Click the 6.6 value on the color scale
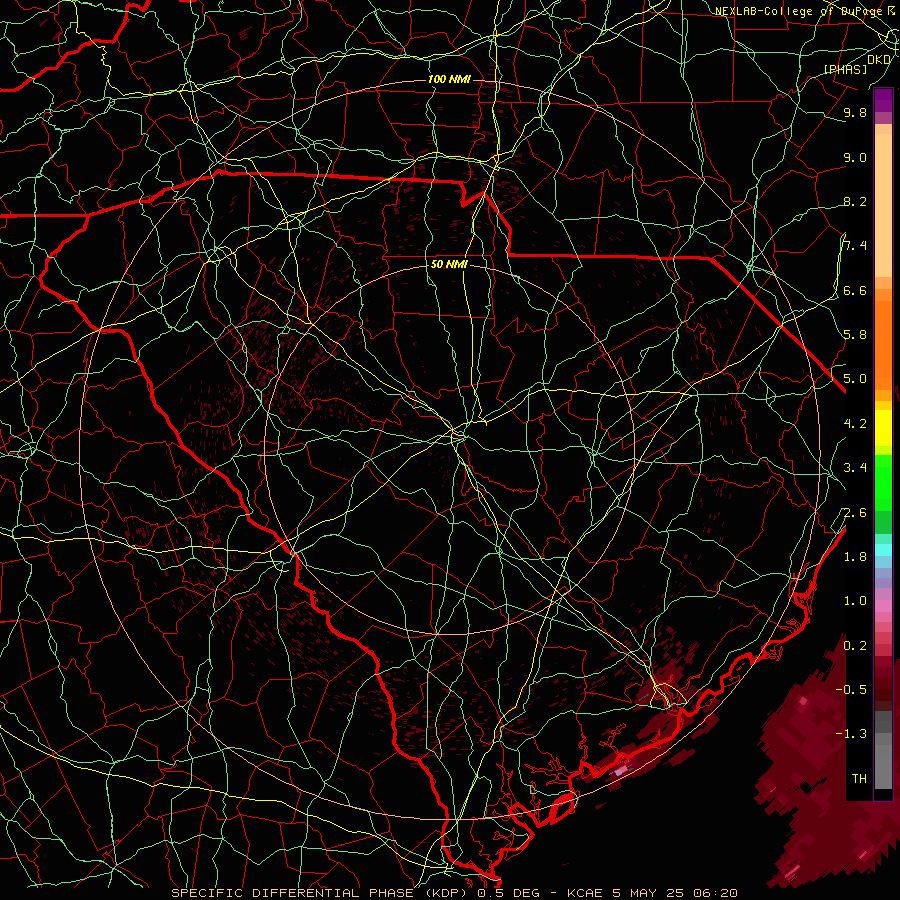This screenshot has width=900, height=900. pos(855,291)
